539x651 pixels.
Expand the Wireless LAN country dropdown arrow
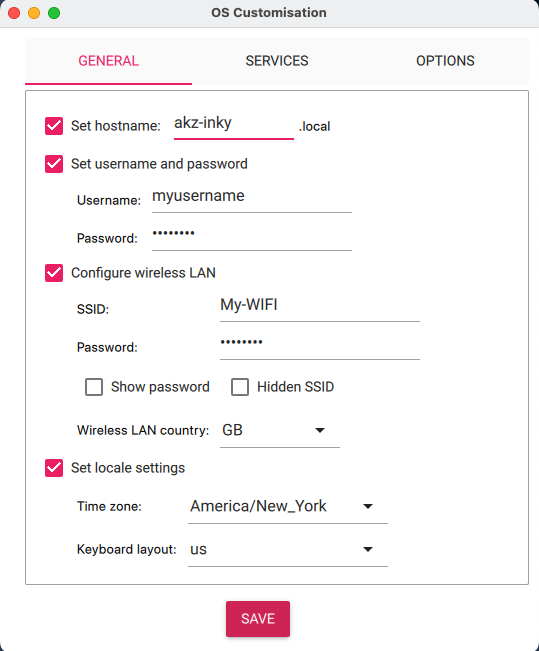[320, 430]
